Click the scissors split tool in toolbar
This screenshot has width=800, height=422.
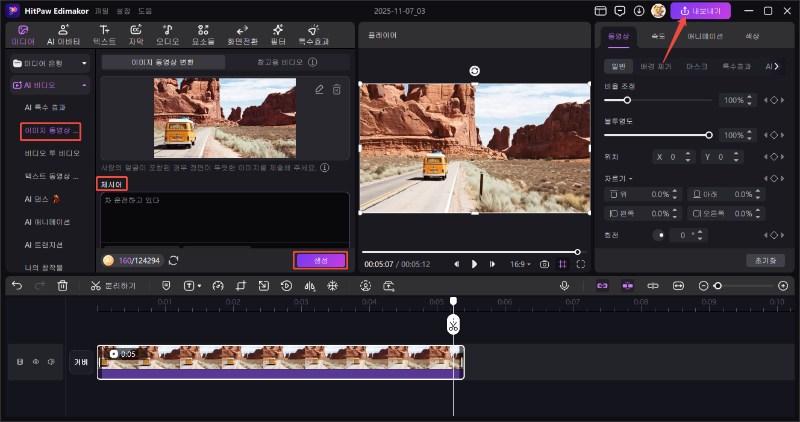tap(95, 286)
